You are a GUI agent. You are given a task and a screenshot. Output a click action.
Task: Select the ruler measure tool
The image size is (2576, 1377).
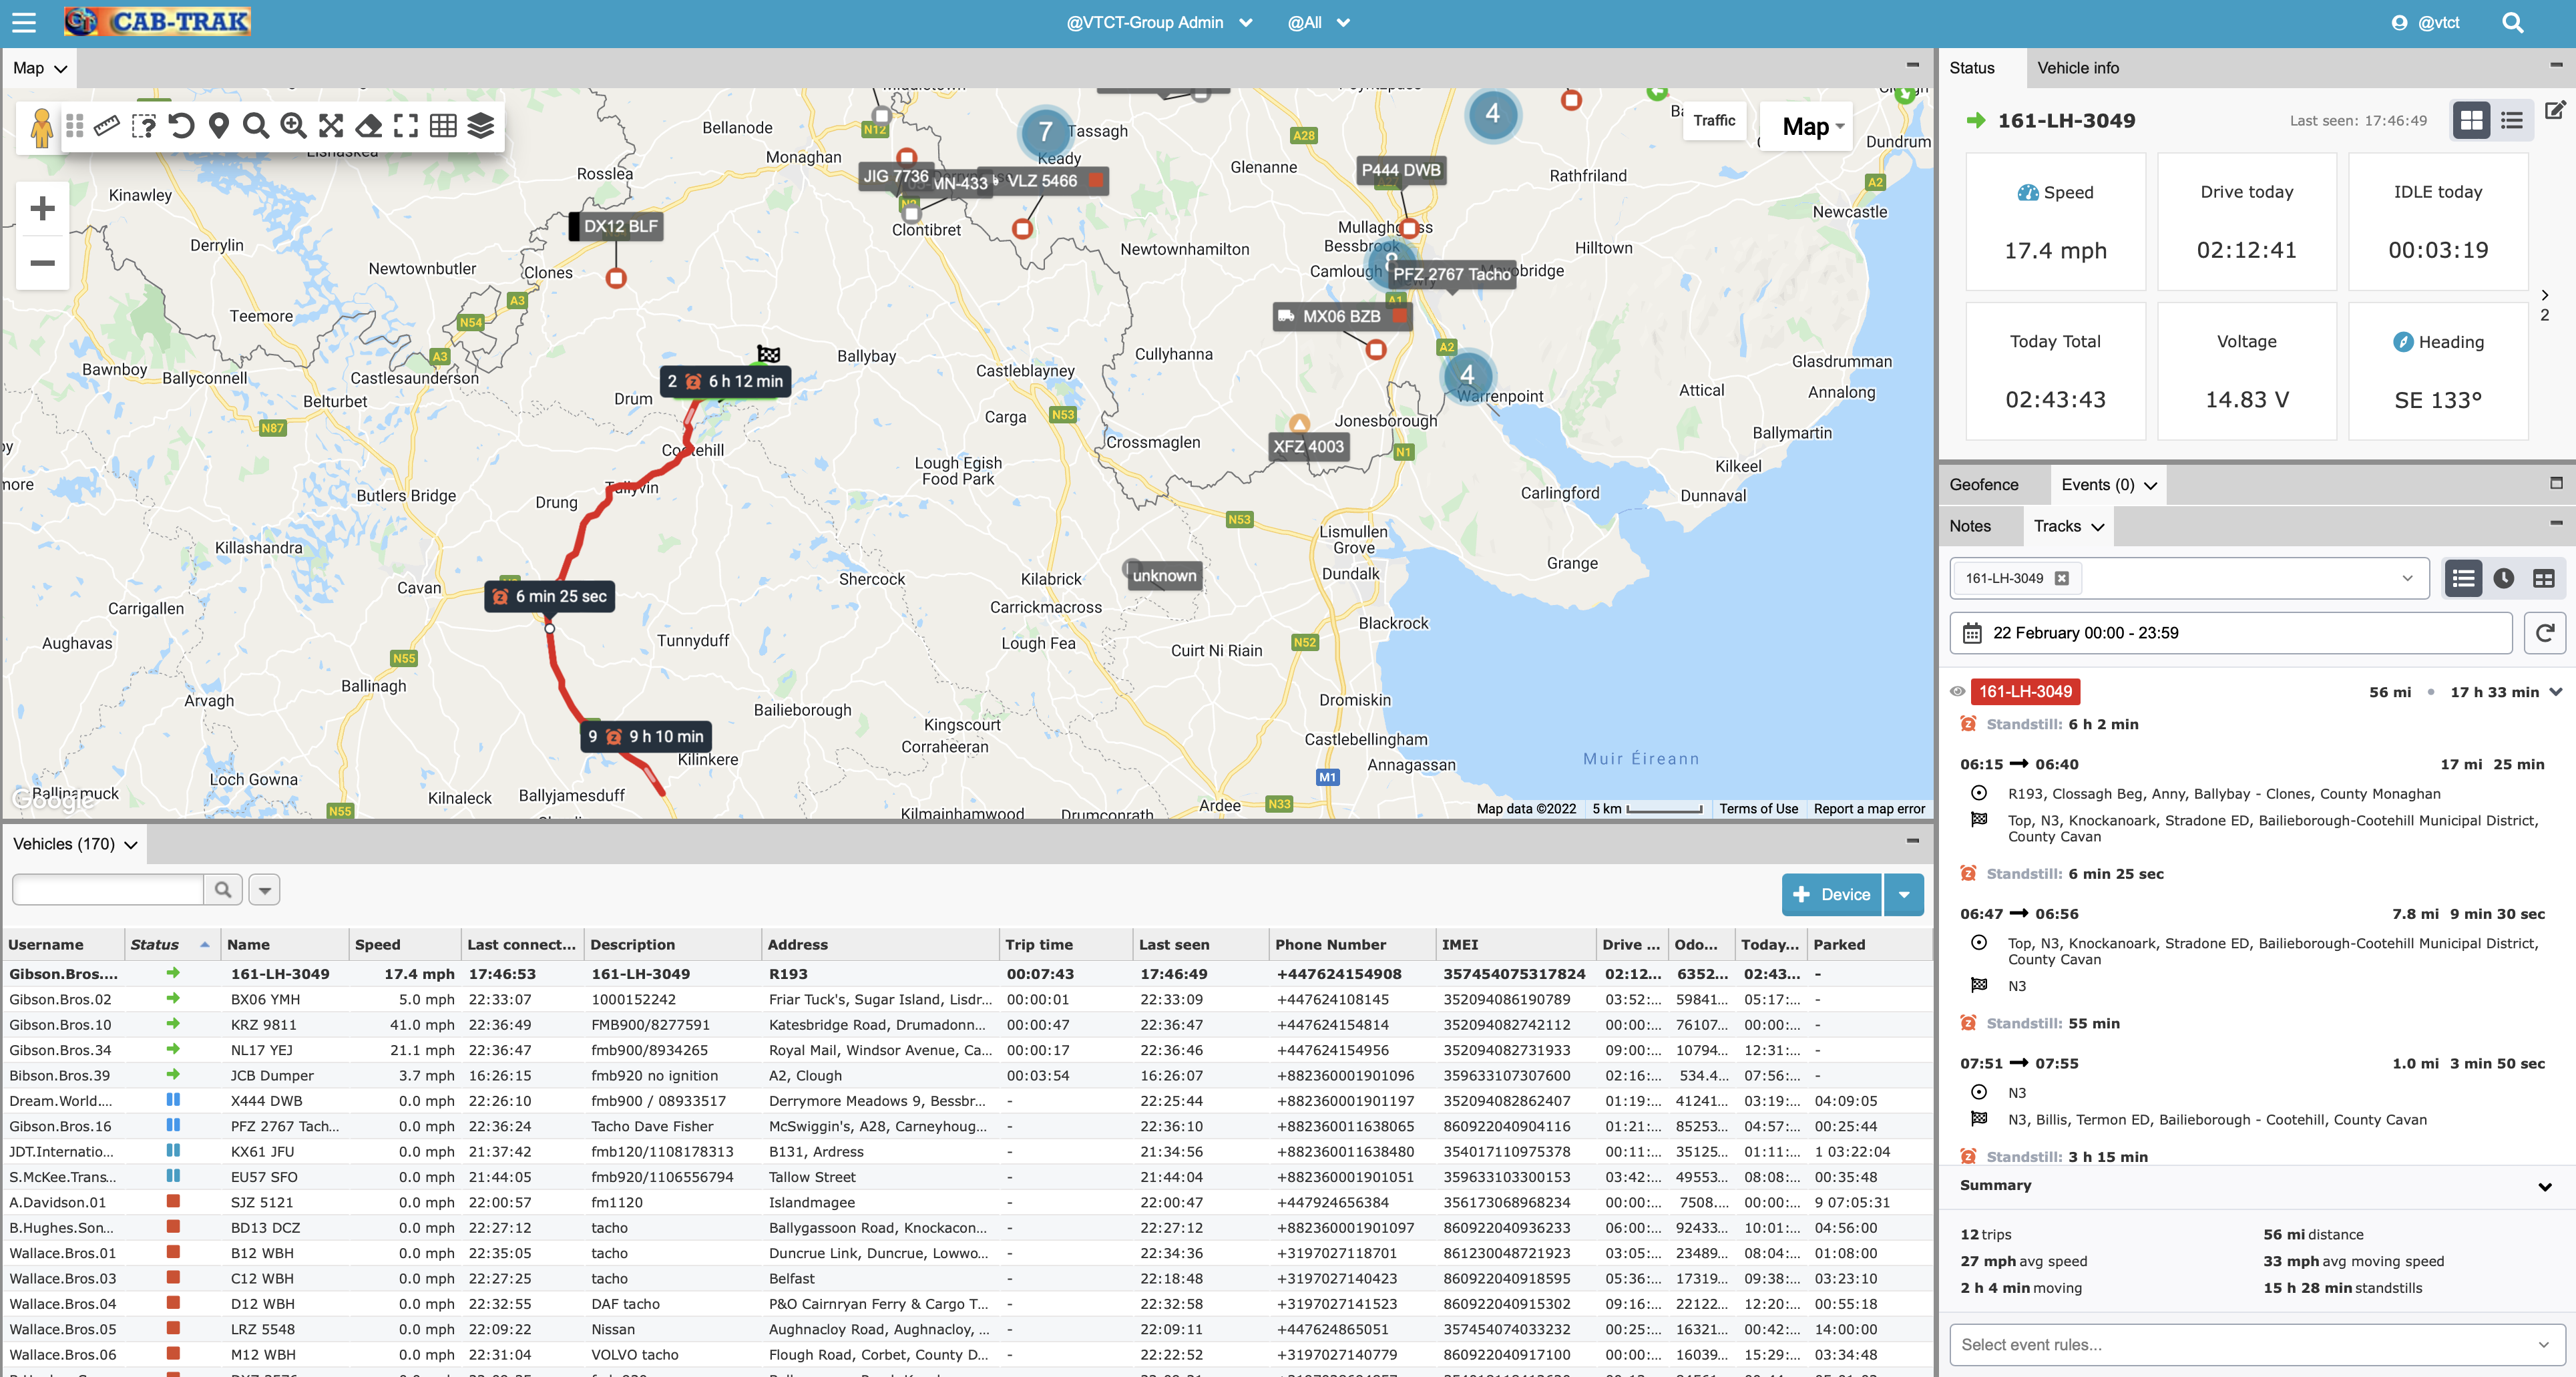[107, 126]
